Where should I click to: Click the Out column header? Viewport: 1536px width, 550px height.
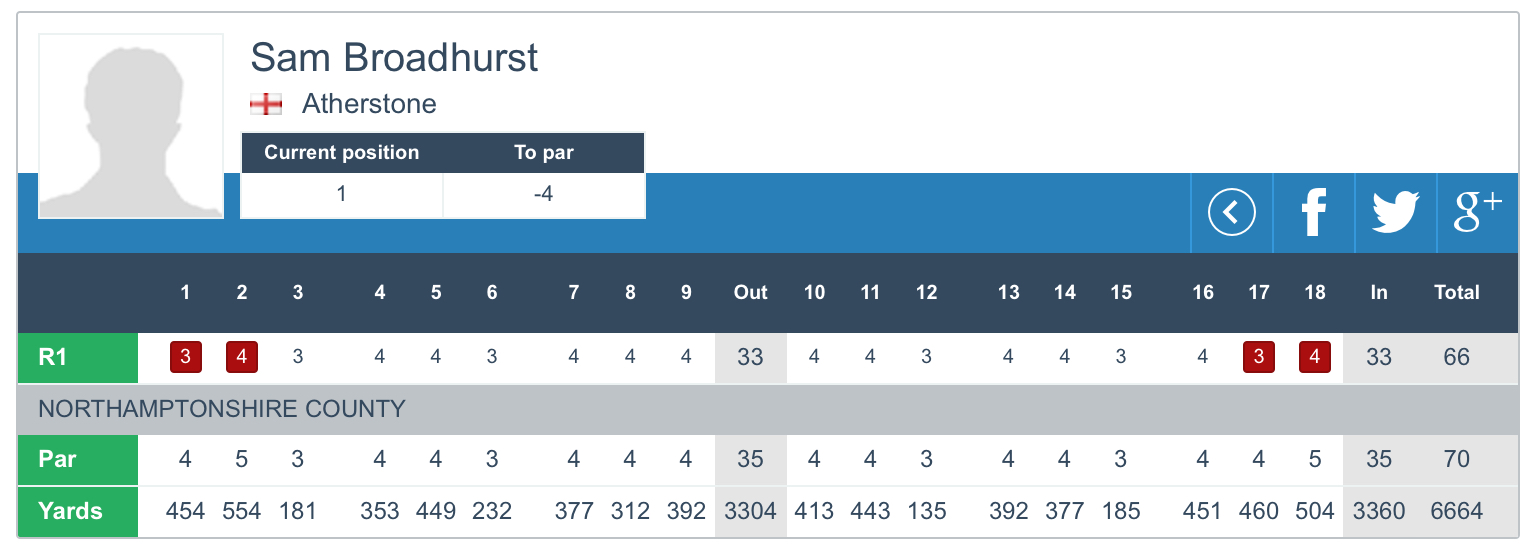750,292
